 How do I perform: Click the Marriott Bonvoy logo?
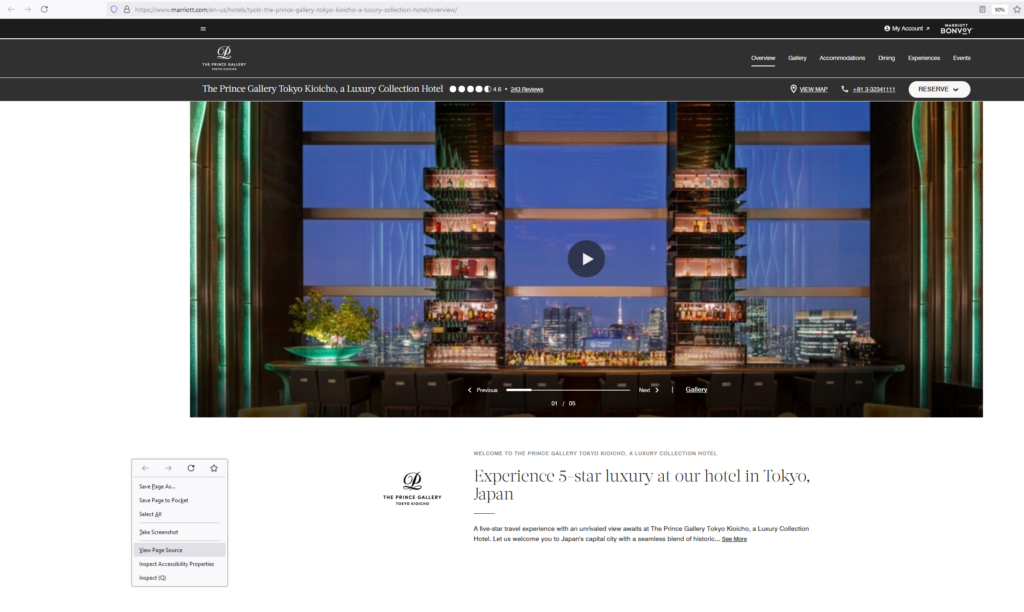[x=956, y=29]
